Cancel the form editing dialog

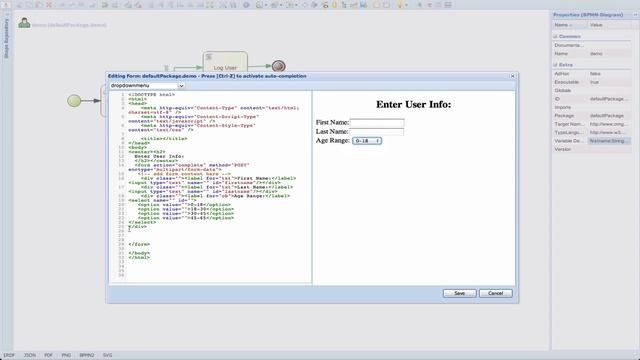coord(496,293)
